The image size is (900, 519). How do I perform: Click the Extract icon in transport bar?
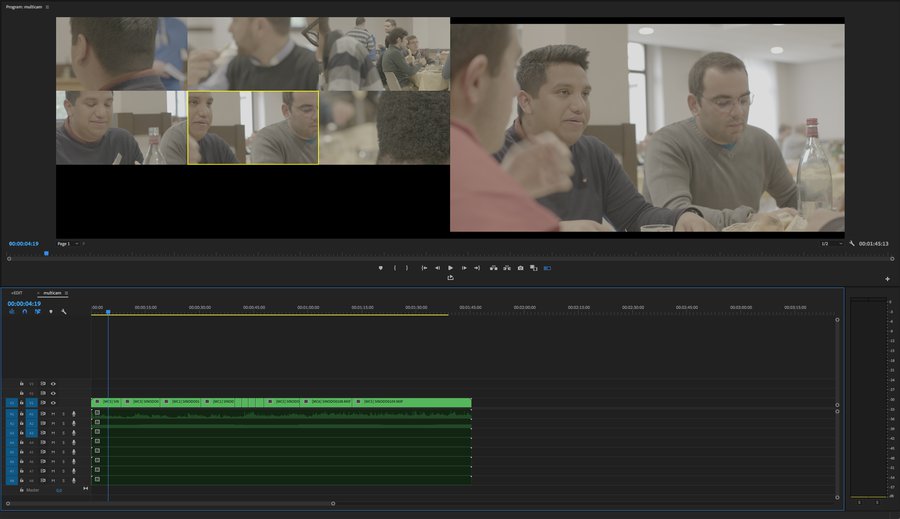(x=507, y=268)
